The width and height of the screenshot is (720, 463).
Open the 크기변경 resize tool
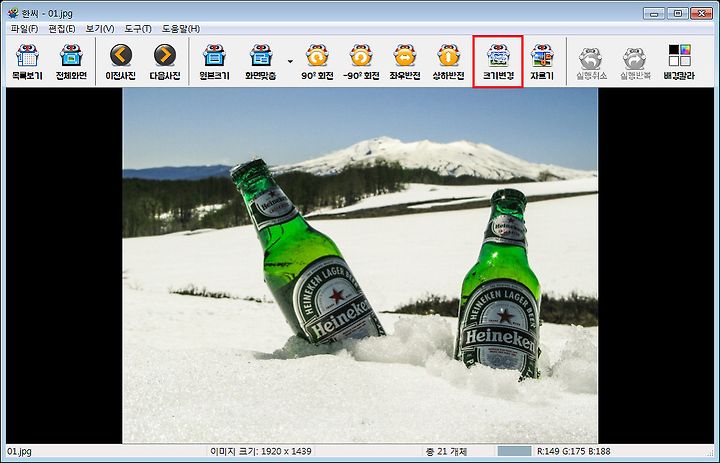(x=498, y=62)
